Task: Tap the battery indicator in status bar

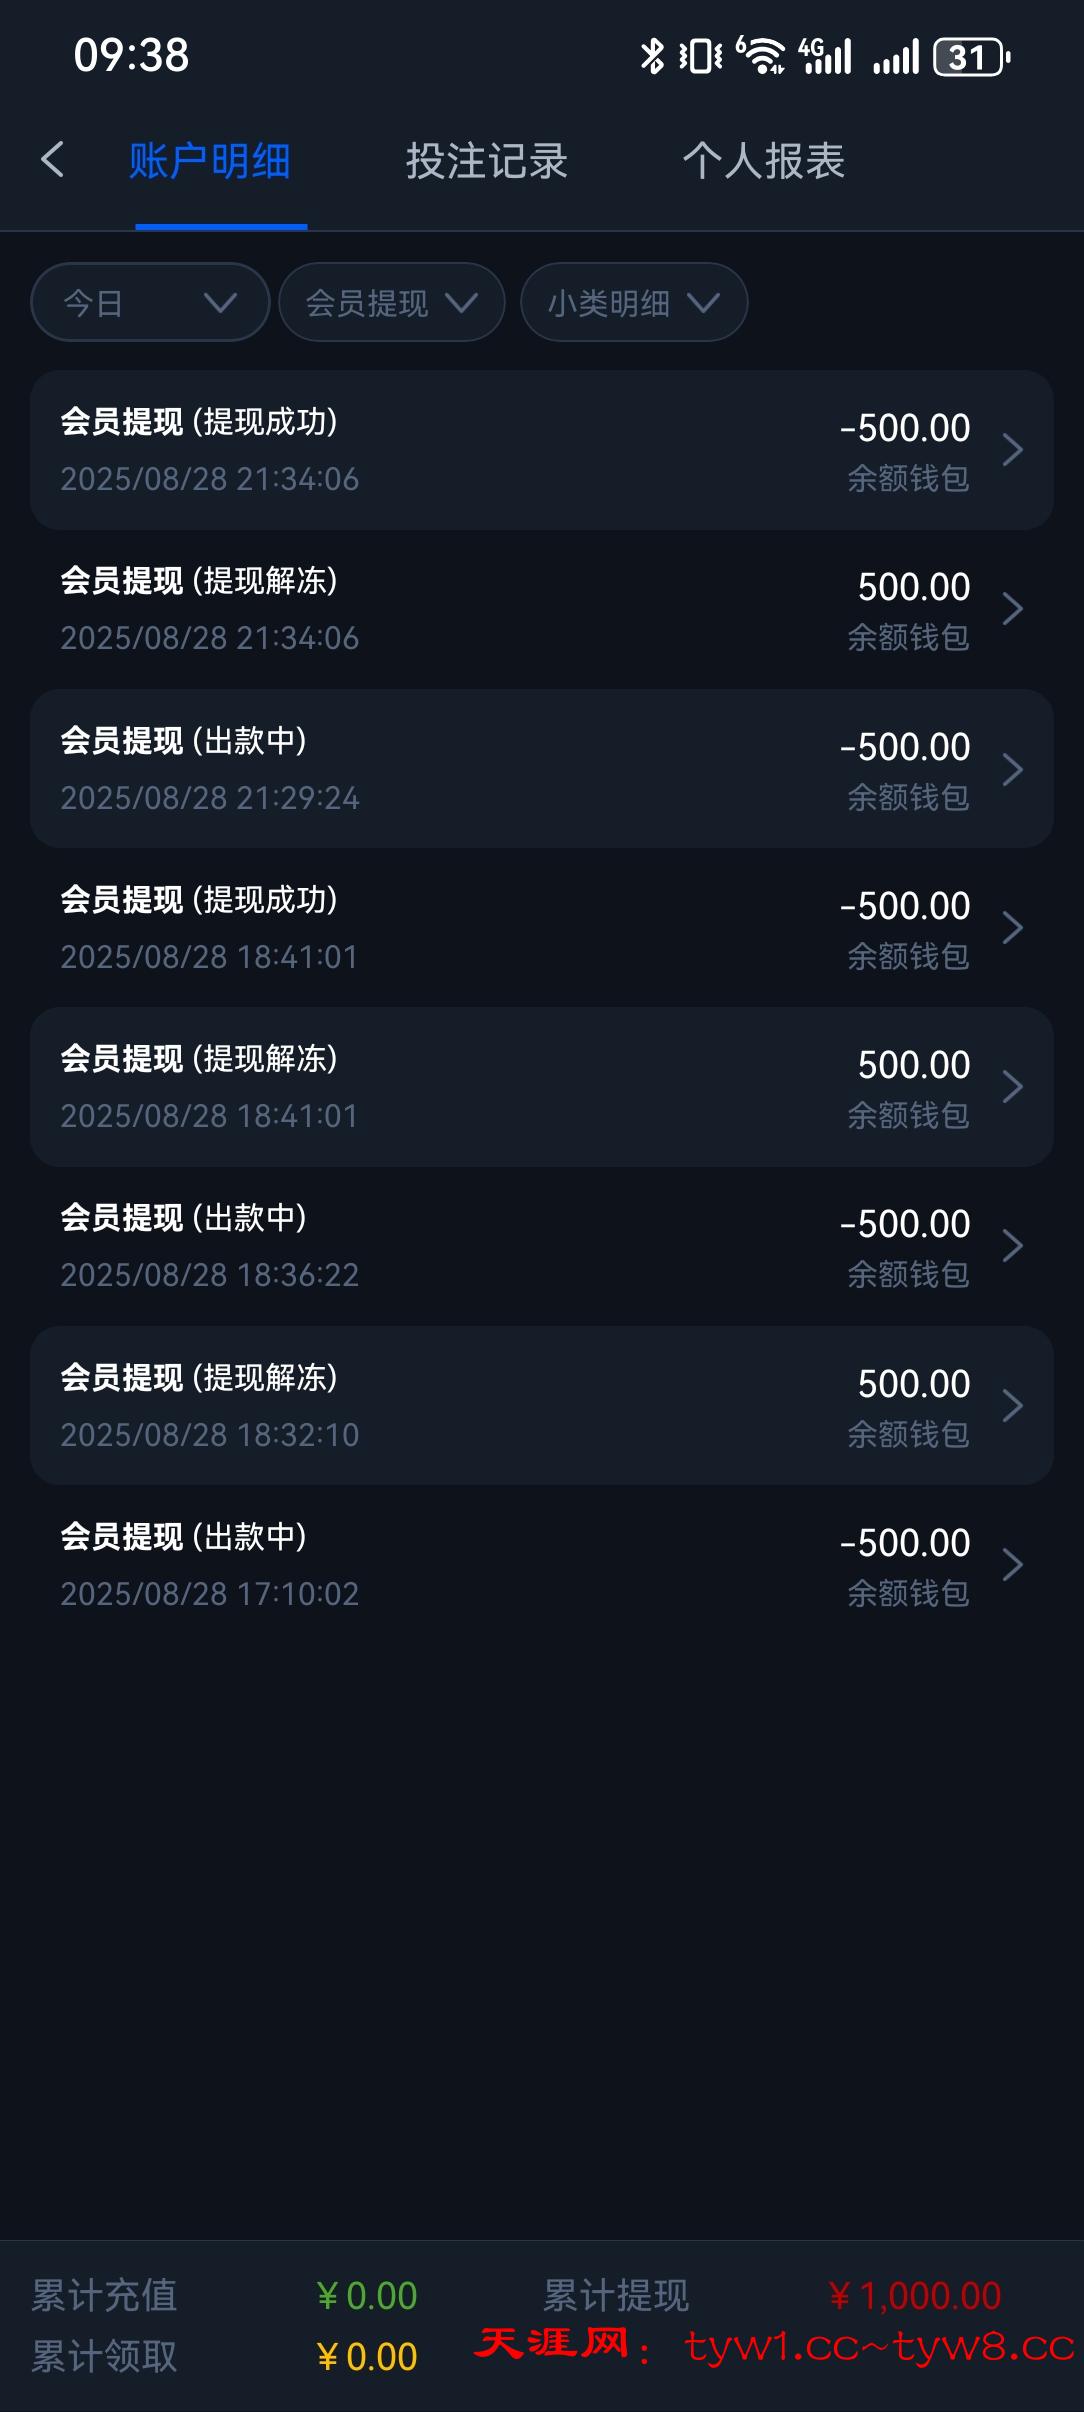Action: tap(971, 57)
